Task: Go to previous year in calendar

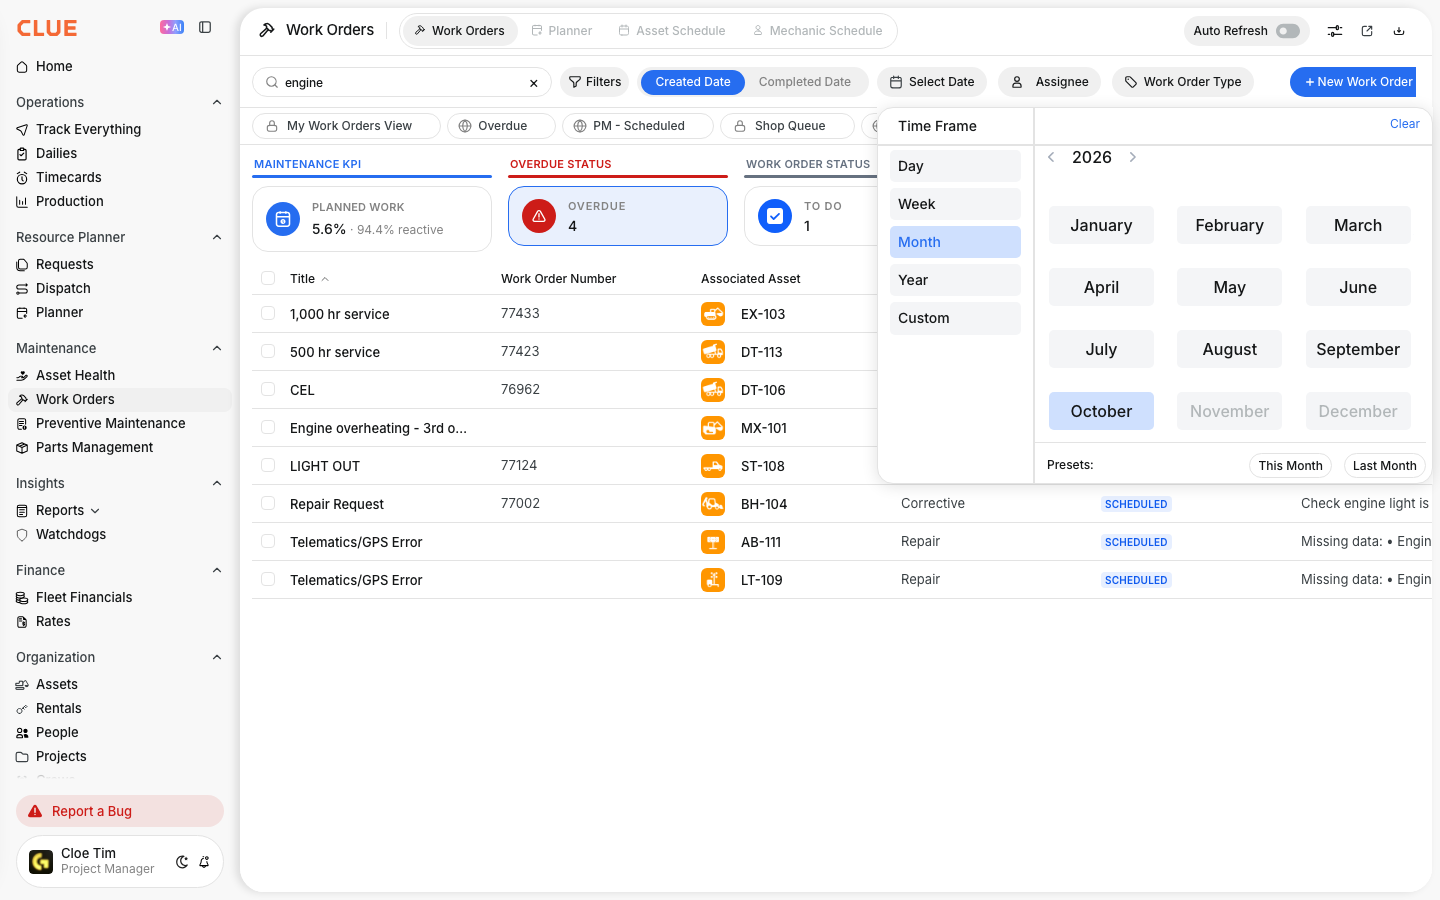Action: (1051, 157)
